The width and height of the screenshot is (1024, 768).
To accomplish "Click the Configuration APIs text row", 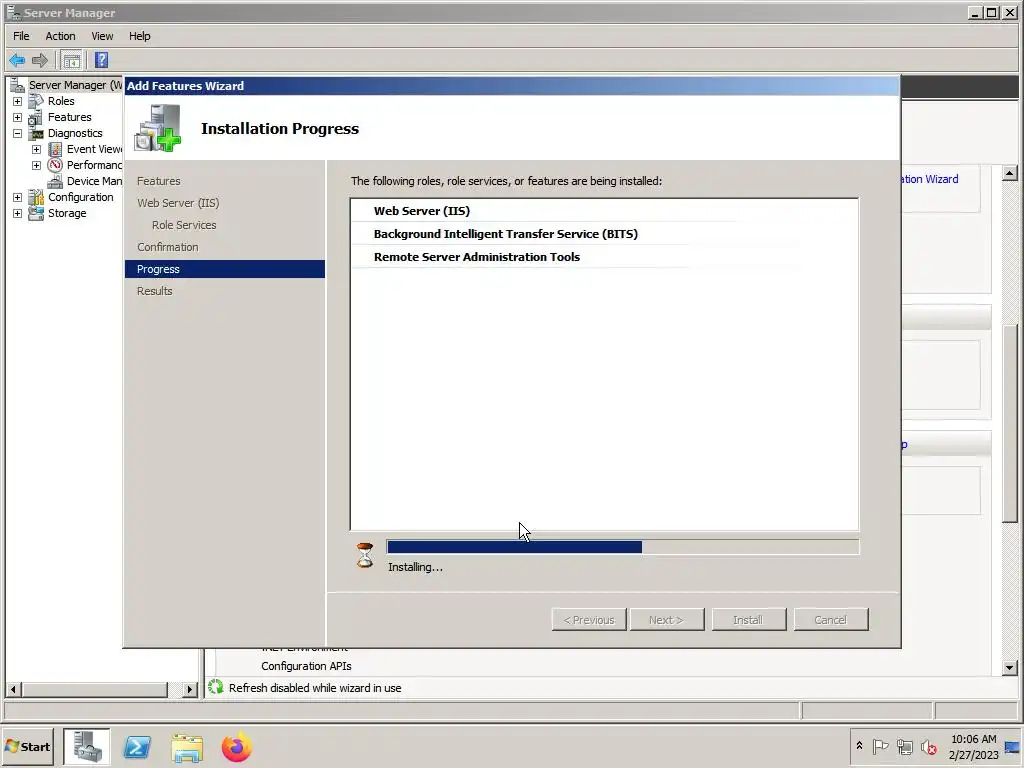I will [306, 666].
